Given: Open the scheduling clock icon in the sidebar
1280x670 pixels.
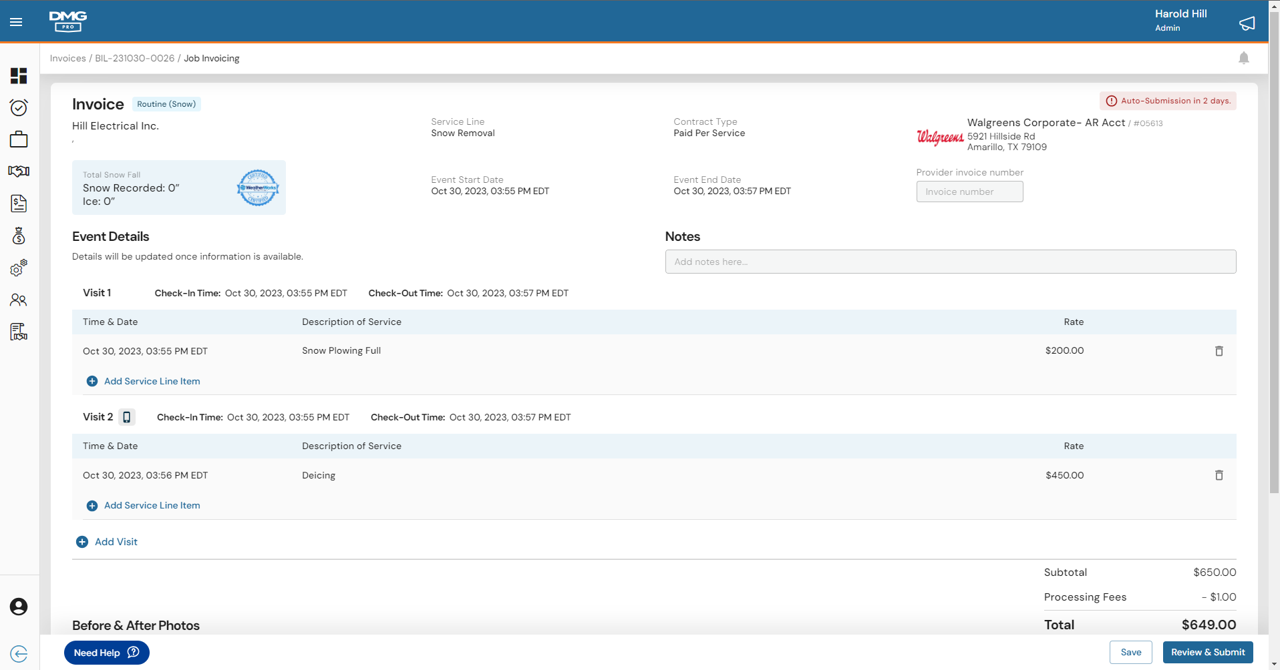Looking at the screenshot, I should point(18,107).
